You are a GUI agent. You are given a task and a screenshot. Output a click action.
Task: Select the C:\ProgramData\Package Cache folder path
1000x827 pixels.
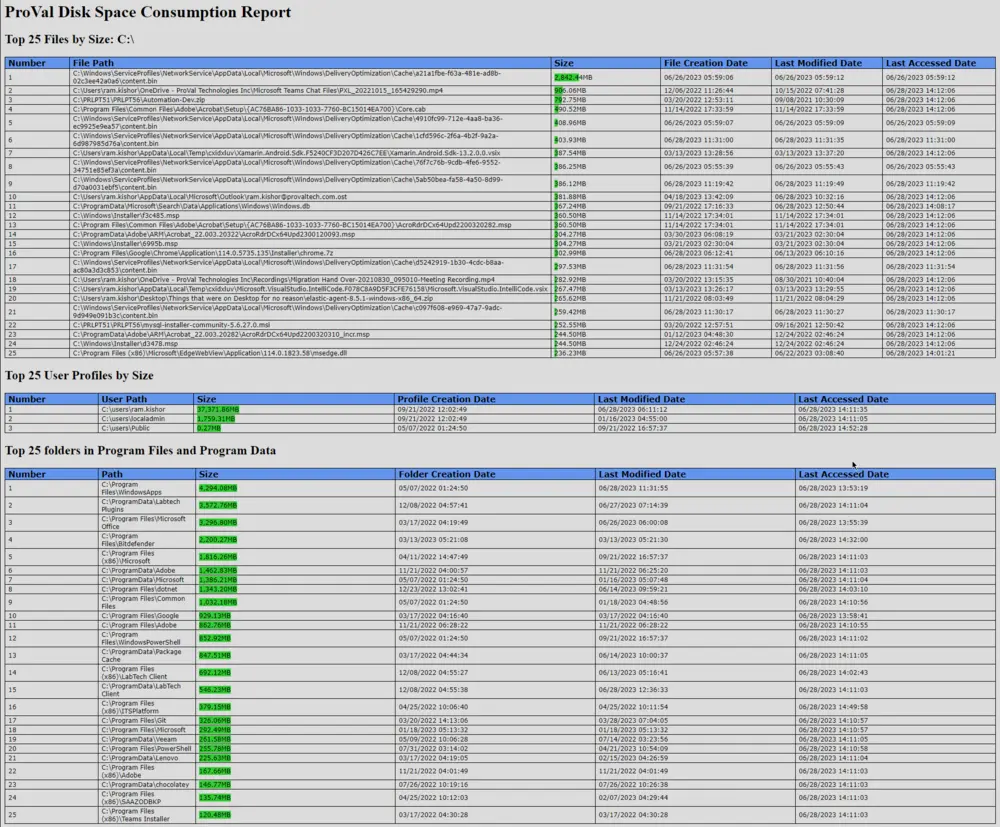click(x=141, y=655)
